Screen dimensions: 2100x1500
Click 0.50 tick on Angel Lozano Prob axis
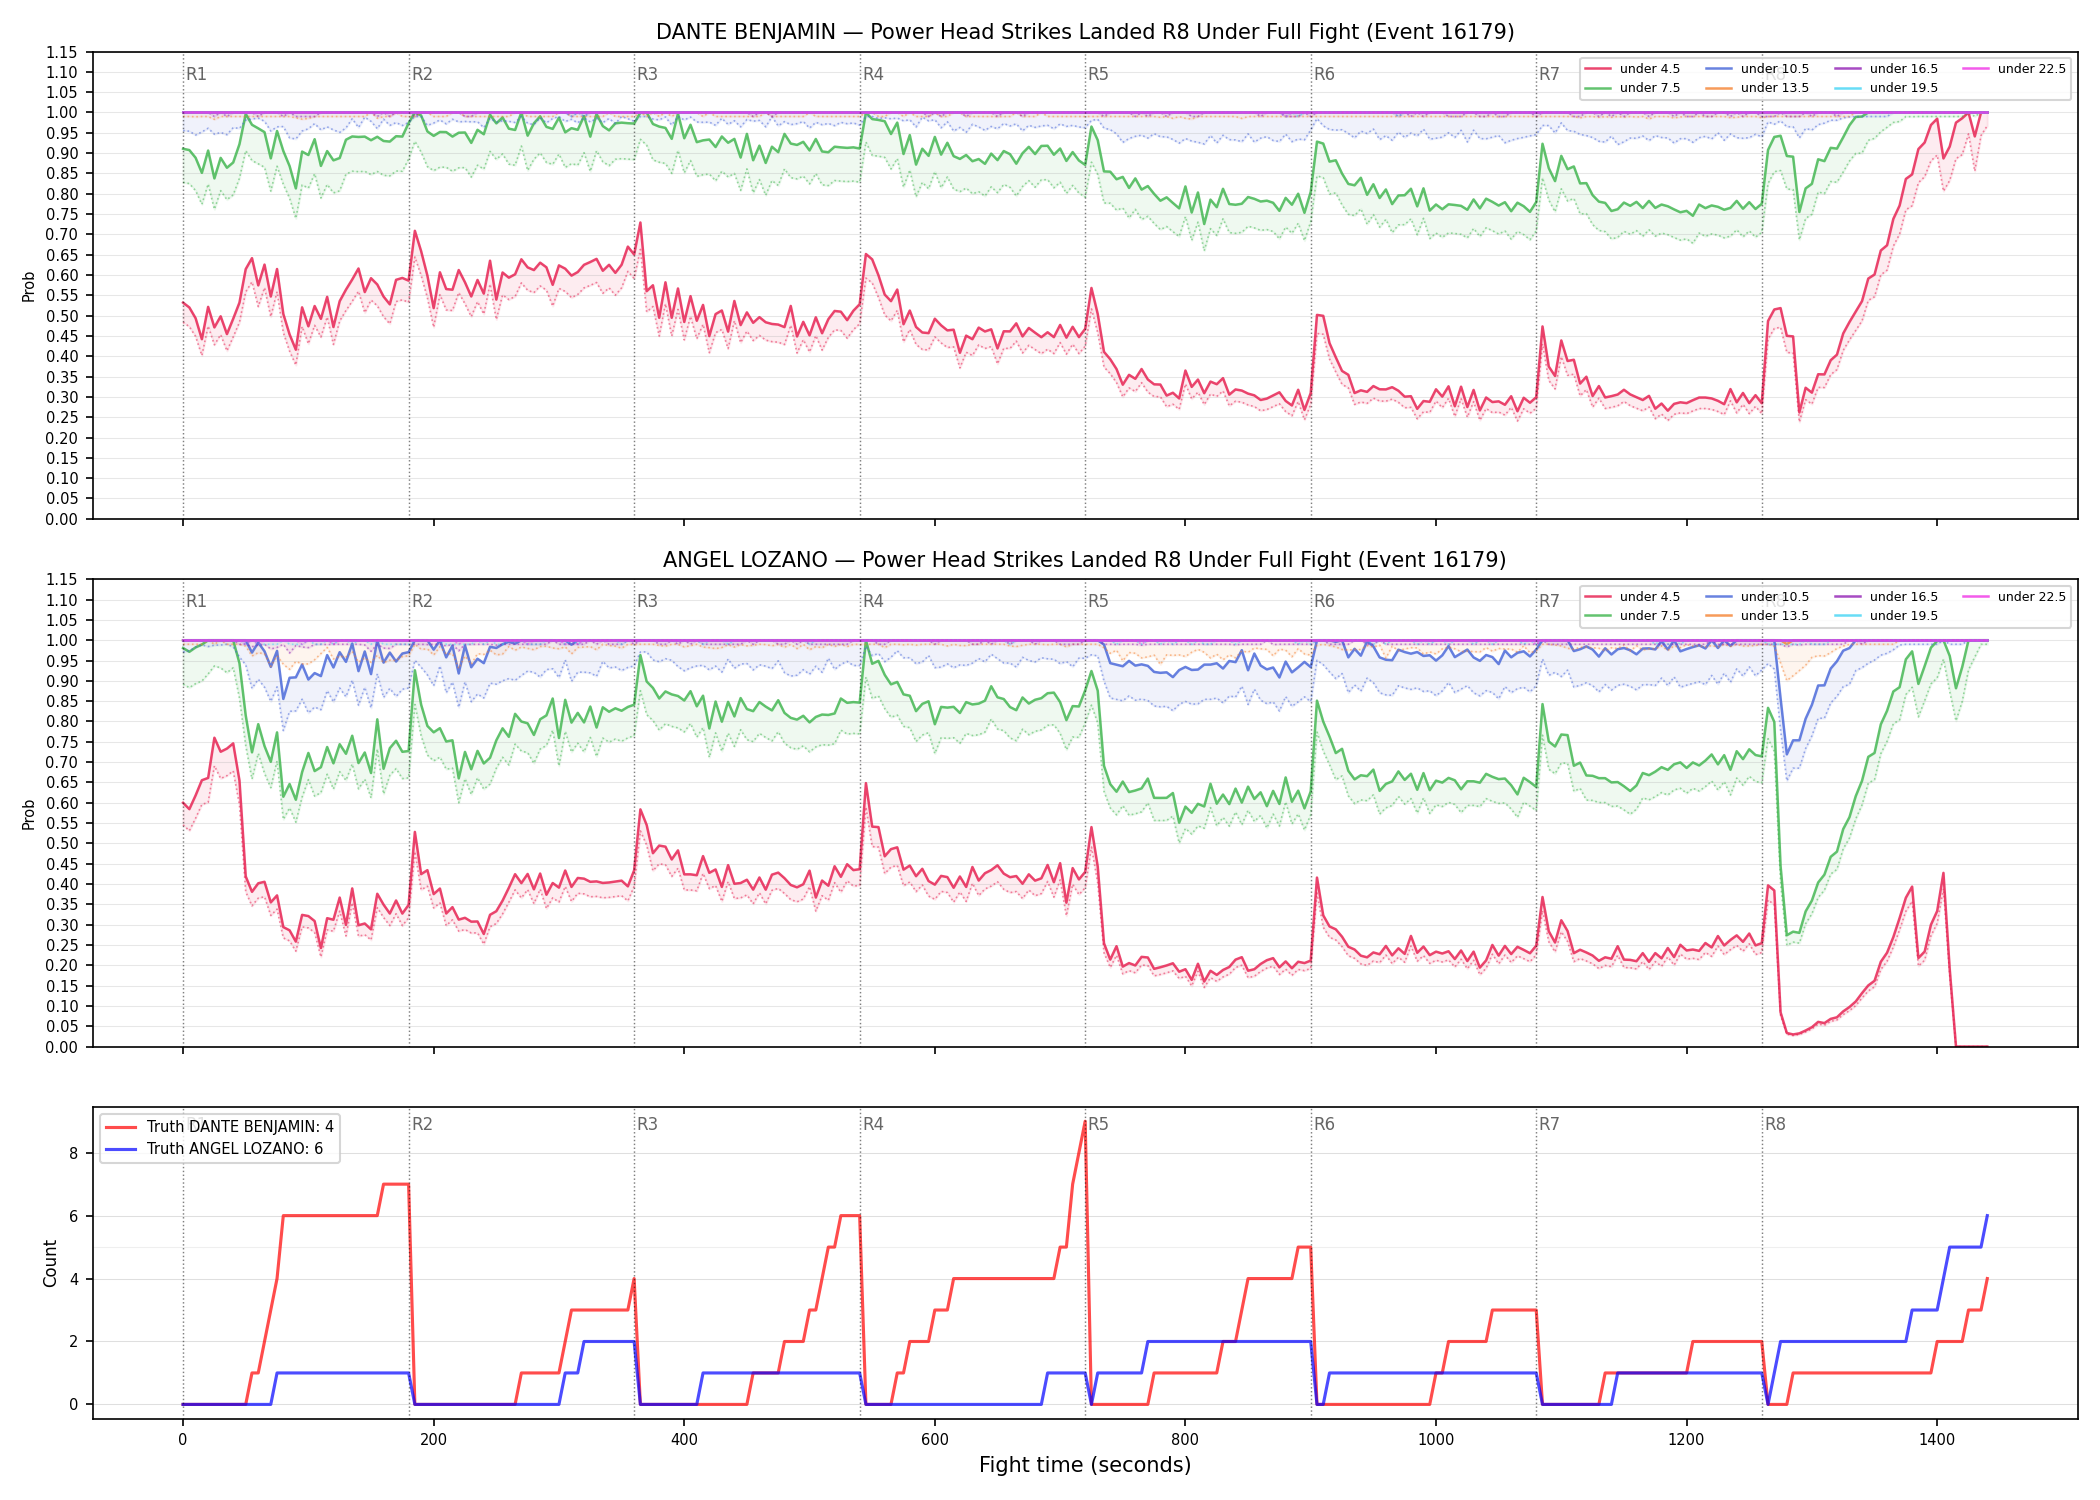coord(62,844)
